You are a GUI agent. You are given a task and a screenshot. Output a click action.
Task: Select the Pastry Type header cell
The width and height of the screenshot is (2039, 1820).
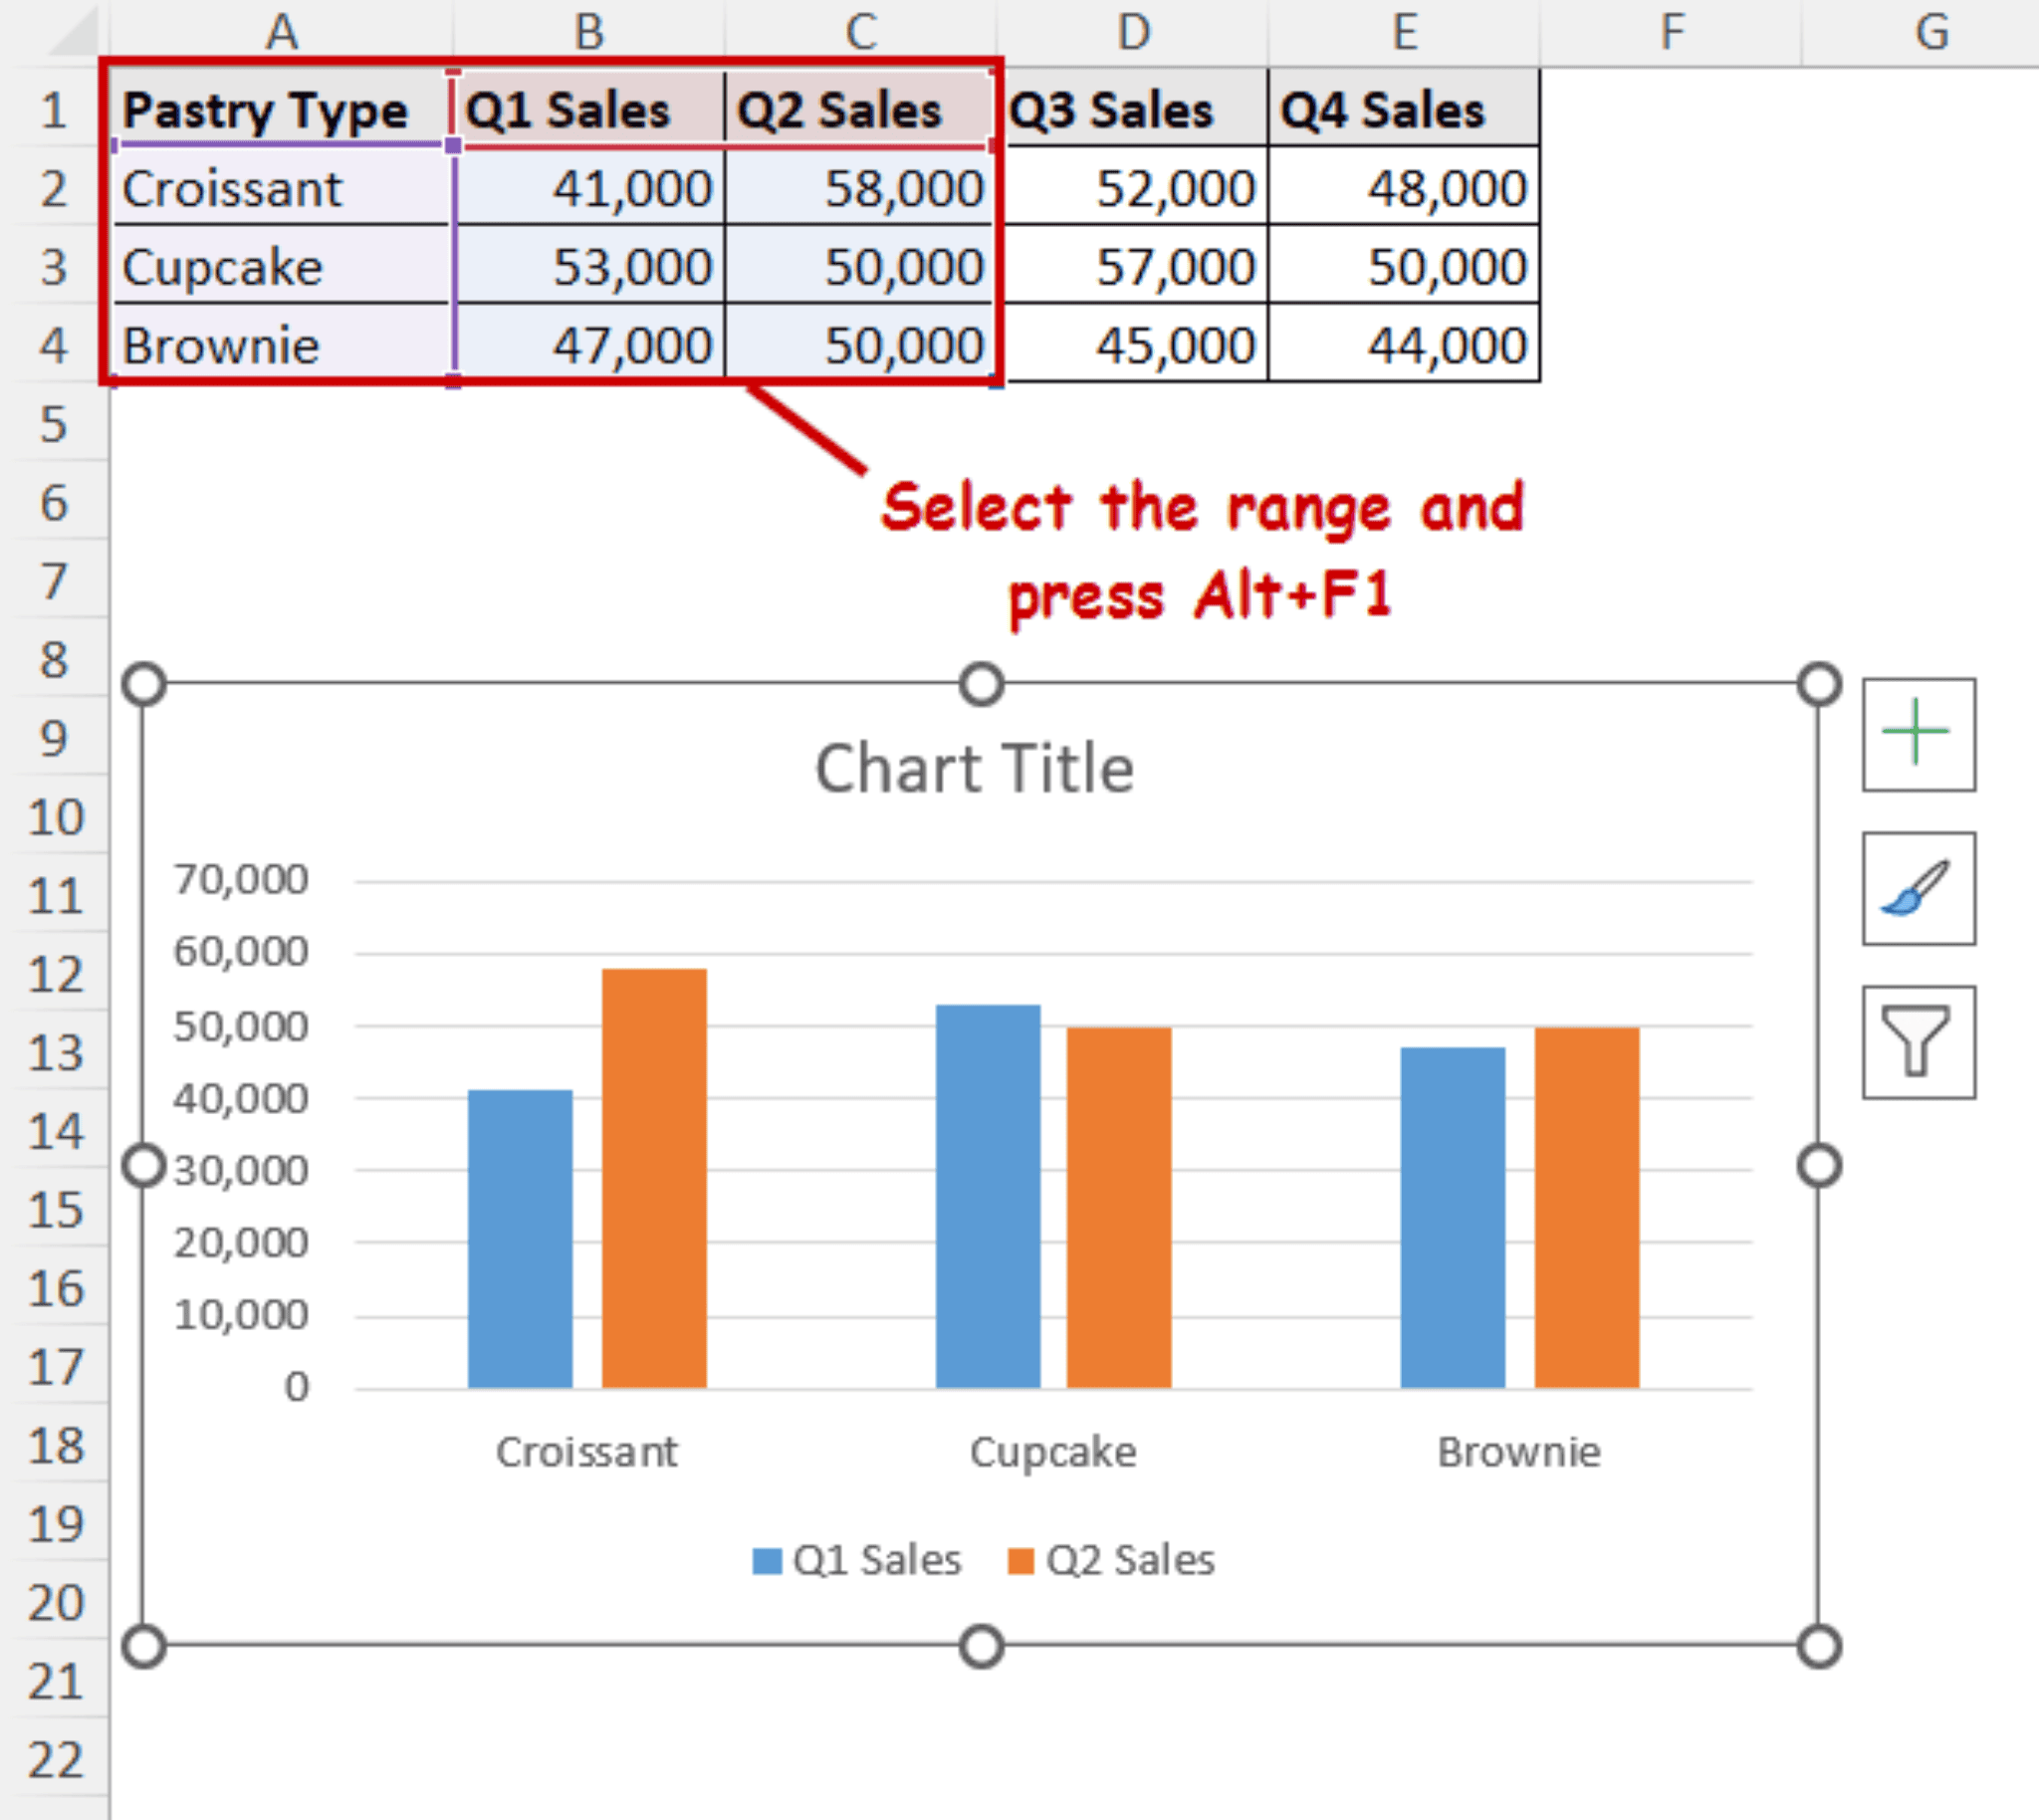pos(265,110)
